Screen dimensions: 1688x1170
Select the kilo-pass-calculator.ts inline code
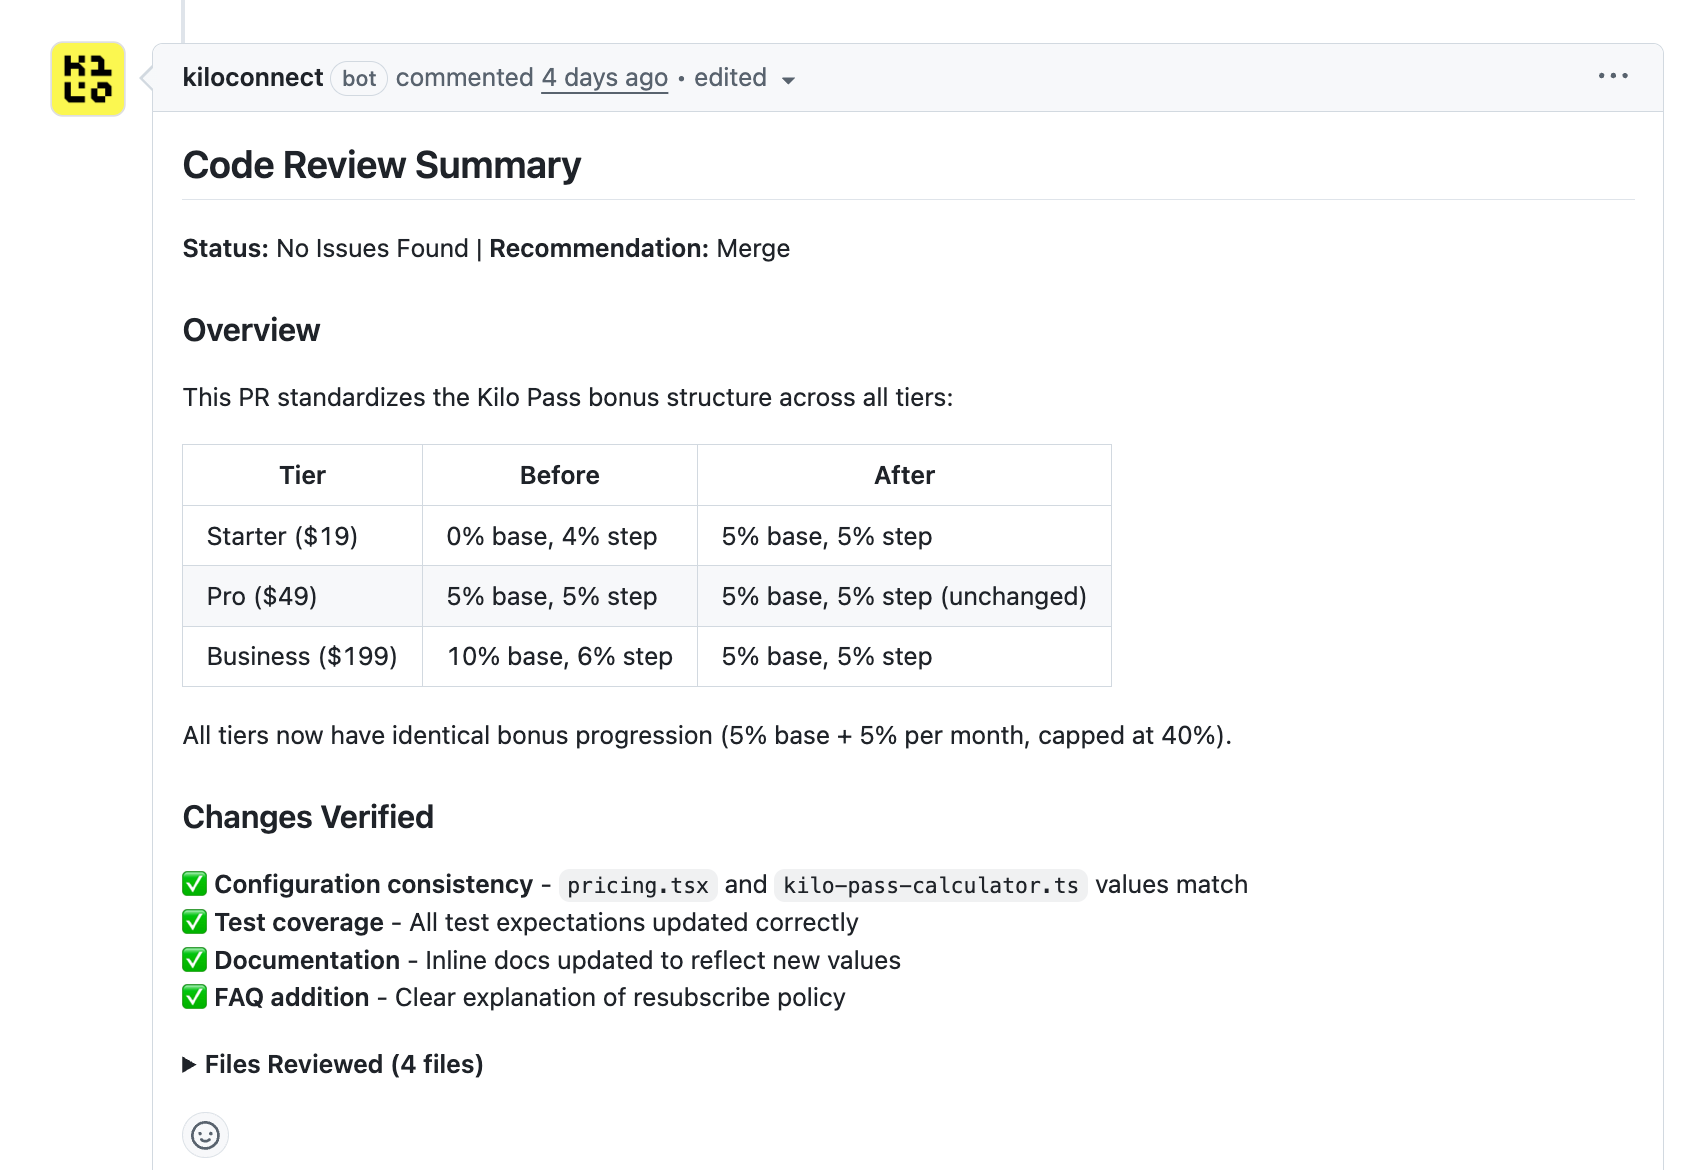(x=931, y=885)
